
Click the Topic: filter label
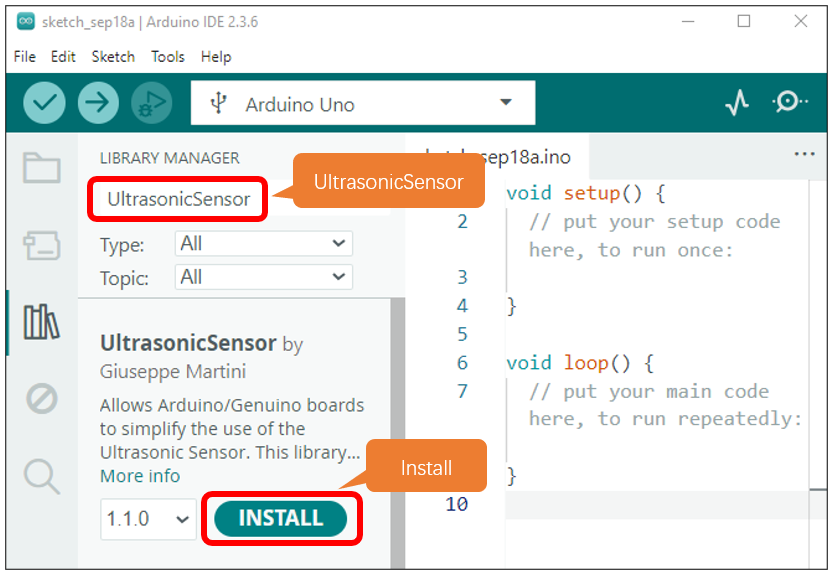124,278
